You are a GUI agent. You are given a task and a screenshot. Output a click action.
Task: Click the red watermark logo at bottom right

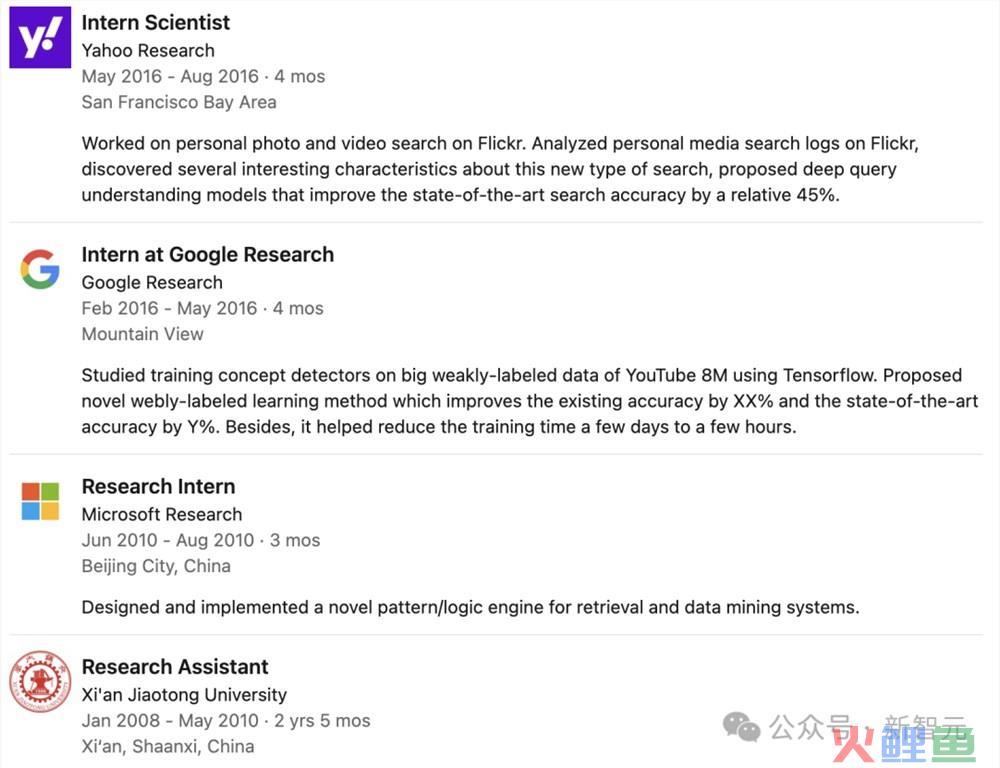[908, 744]
